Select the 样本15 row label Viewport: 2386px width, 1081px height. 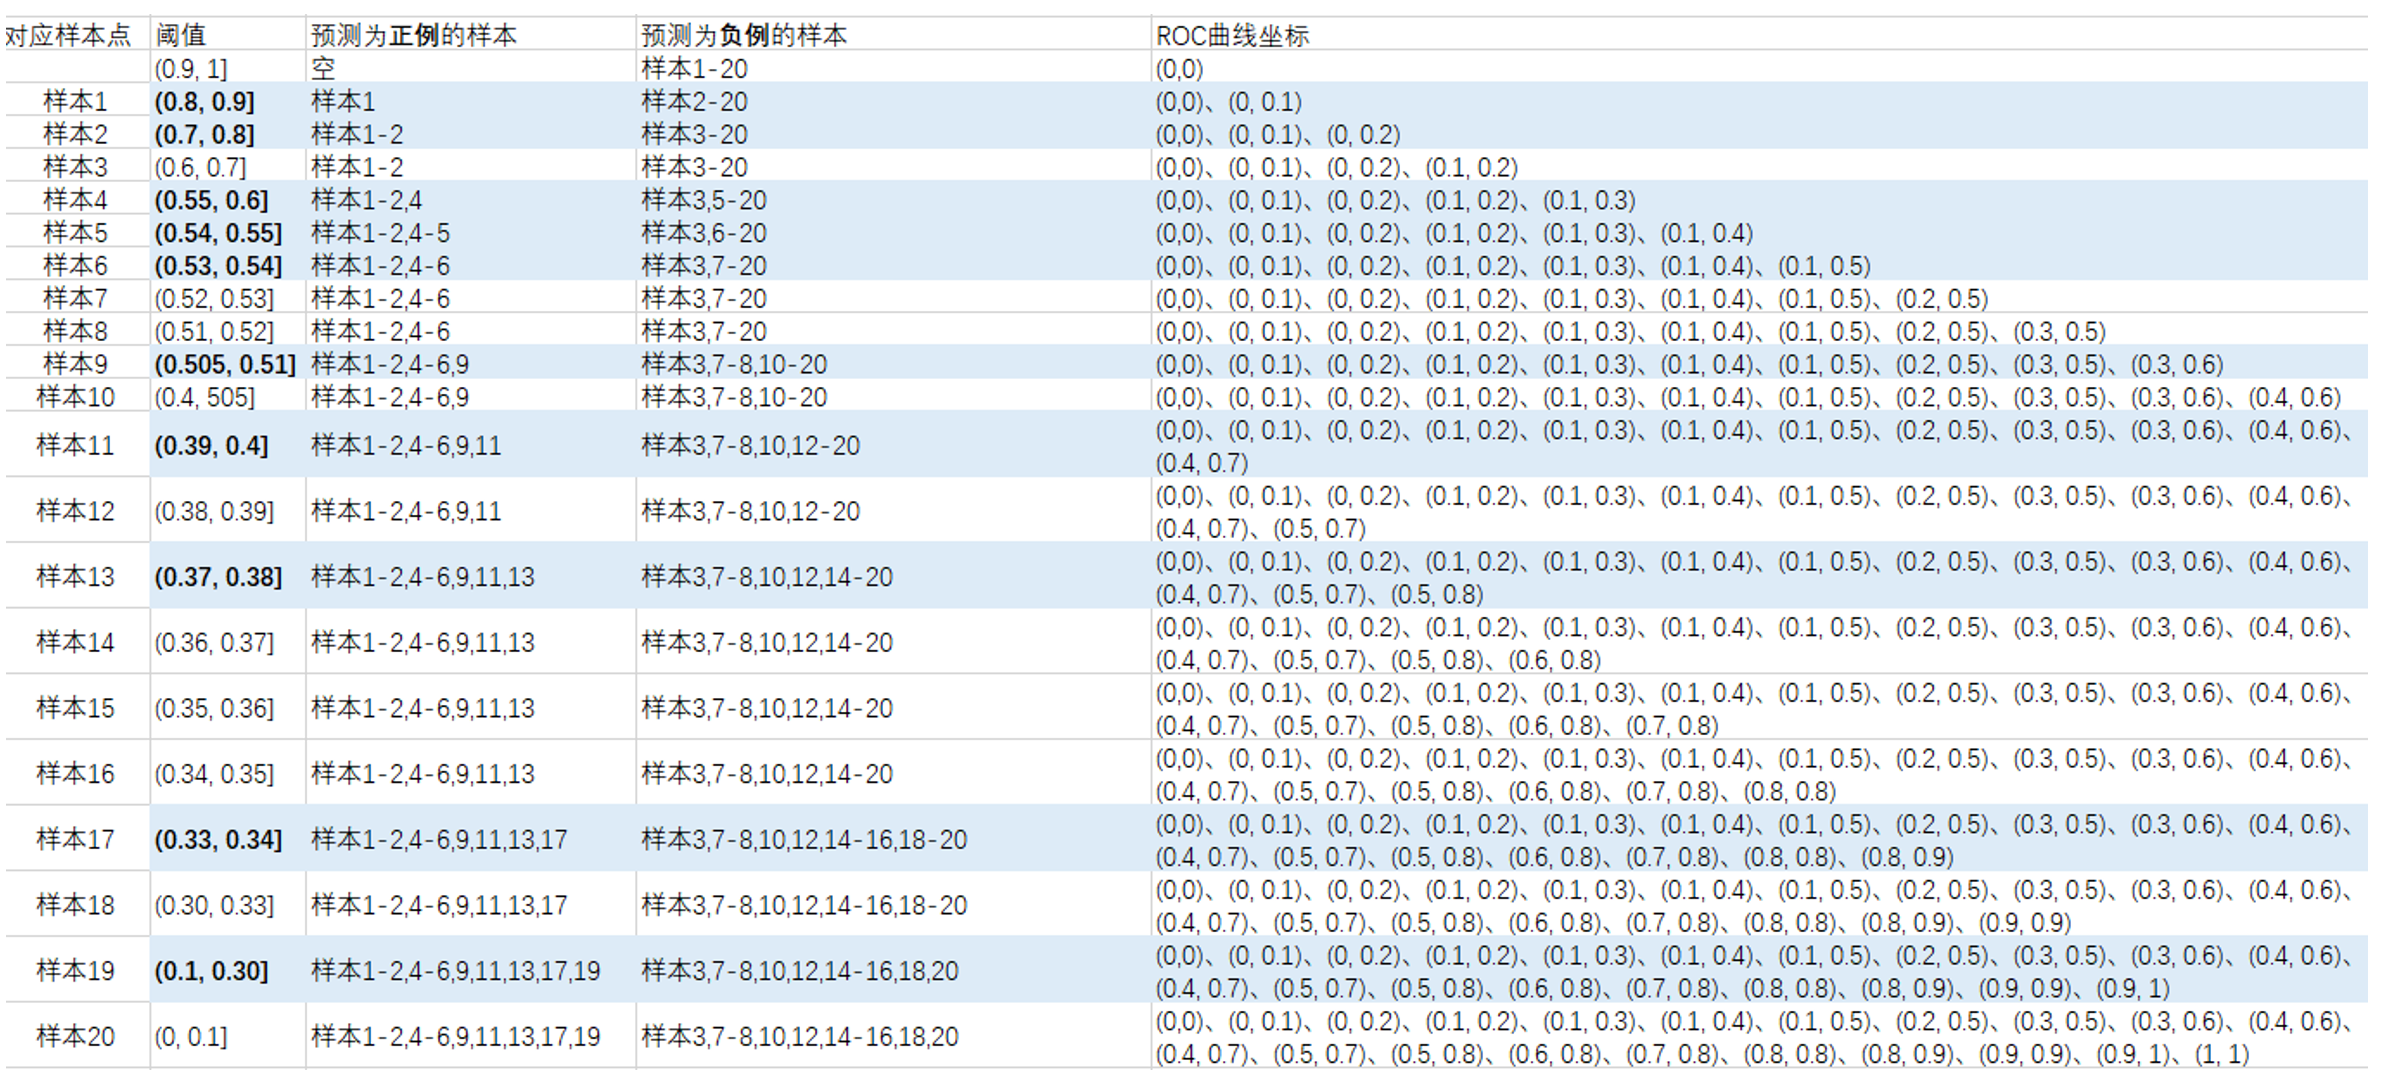[75, 708]
